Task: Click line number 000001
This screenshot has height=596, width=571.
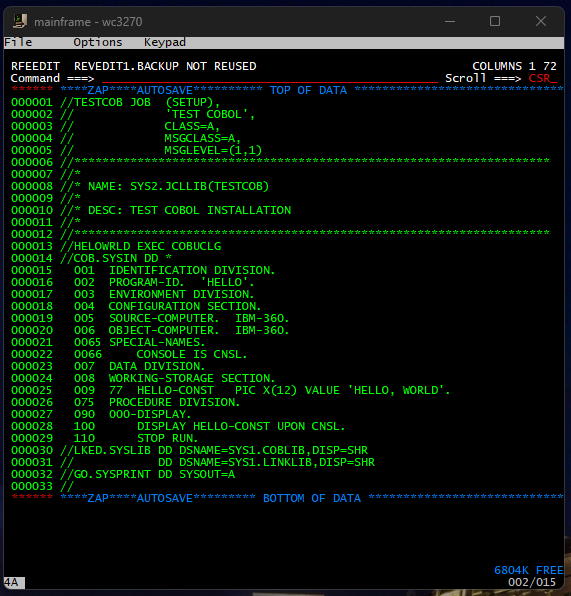Action: [32, 102]
